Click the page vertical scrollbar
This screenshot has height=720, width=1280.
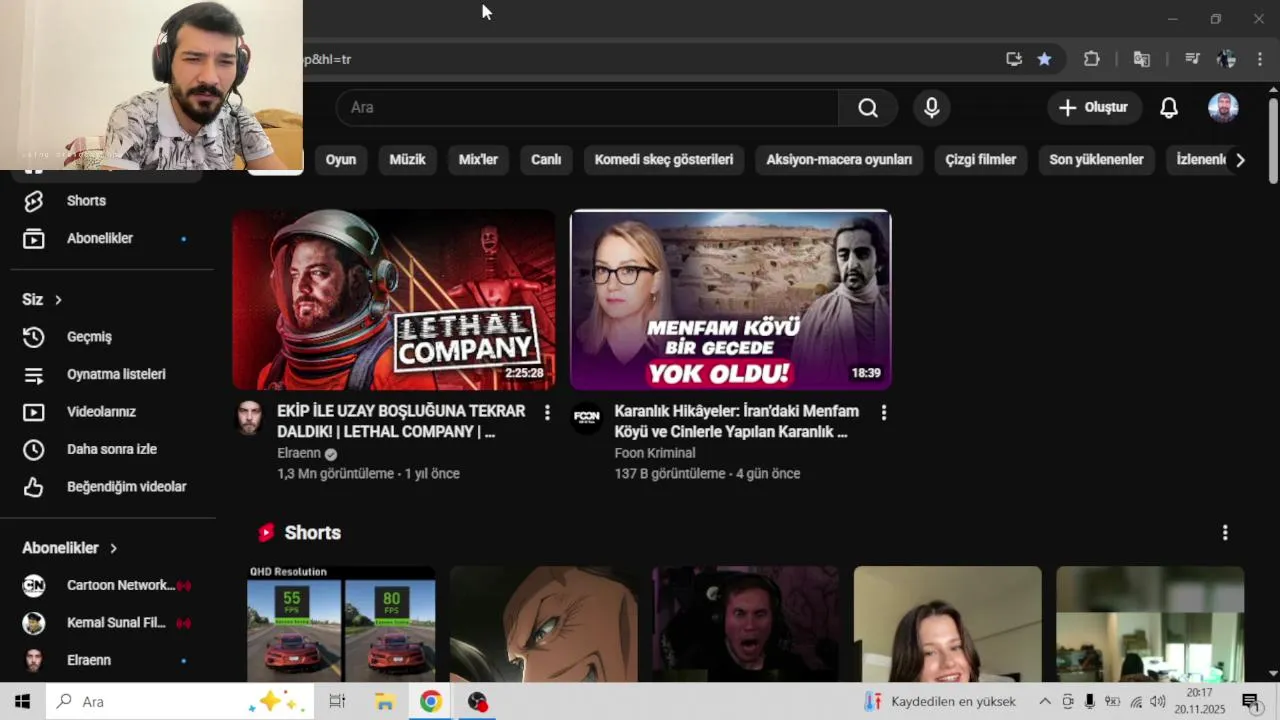(x=1273, y=140)
